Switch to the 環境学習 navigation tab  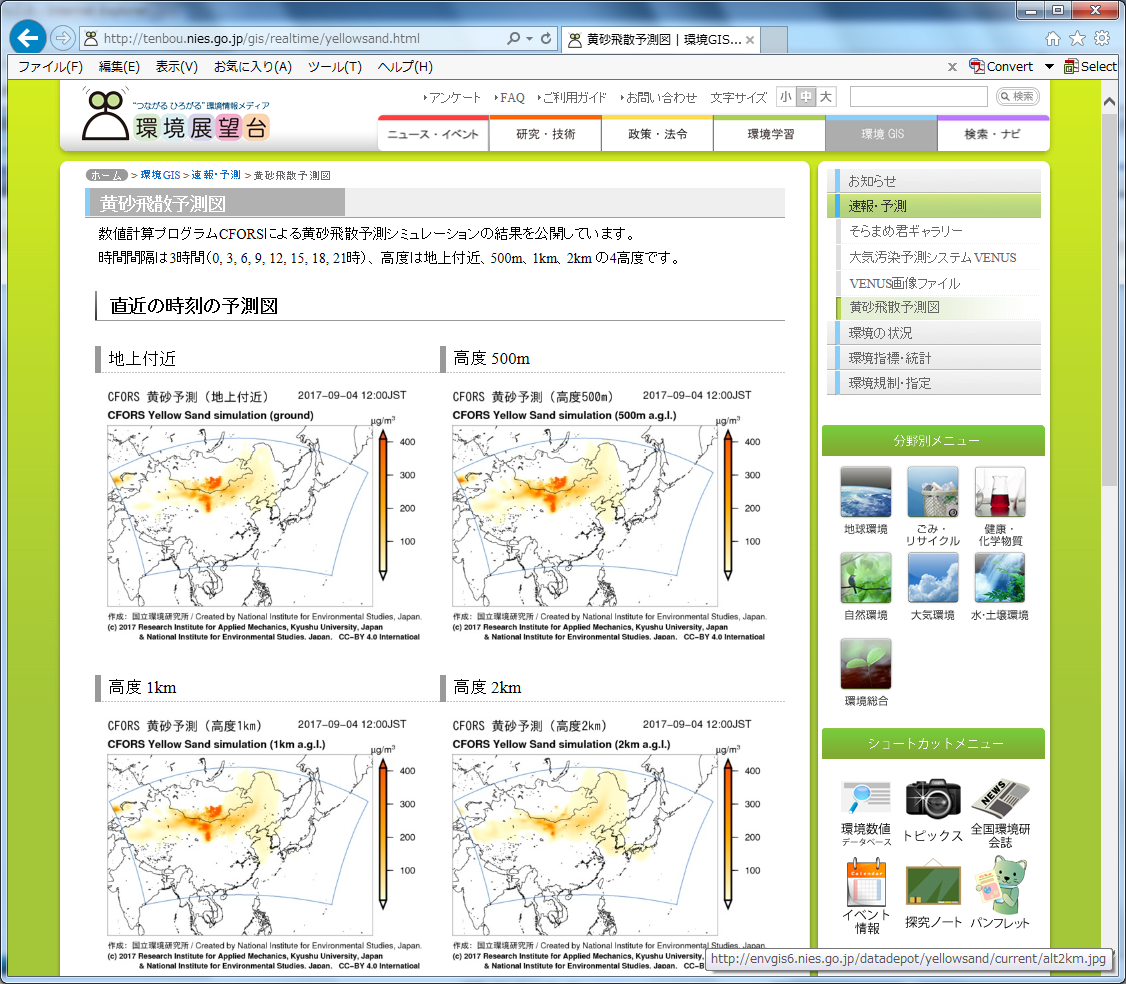tap(769, 134)
